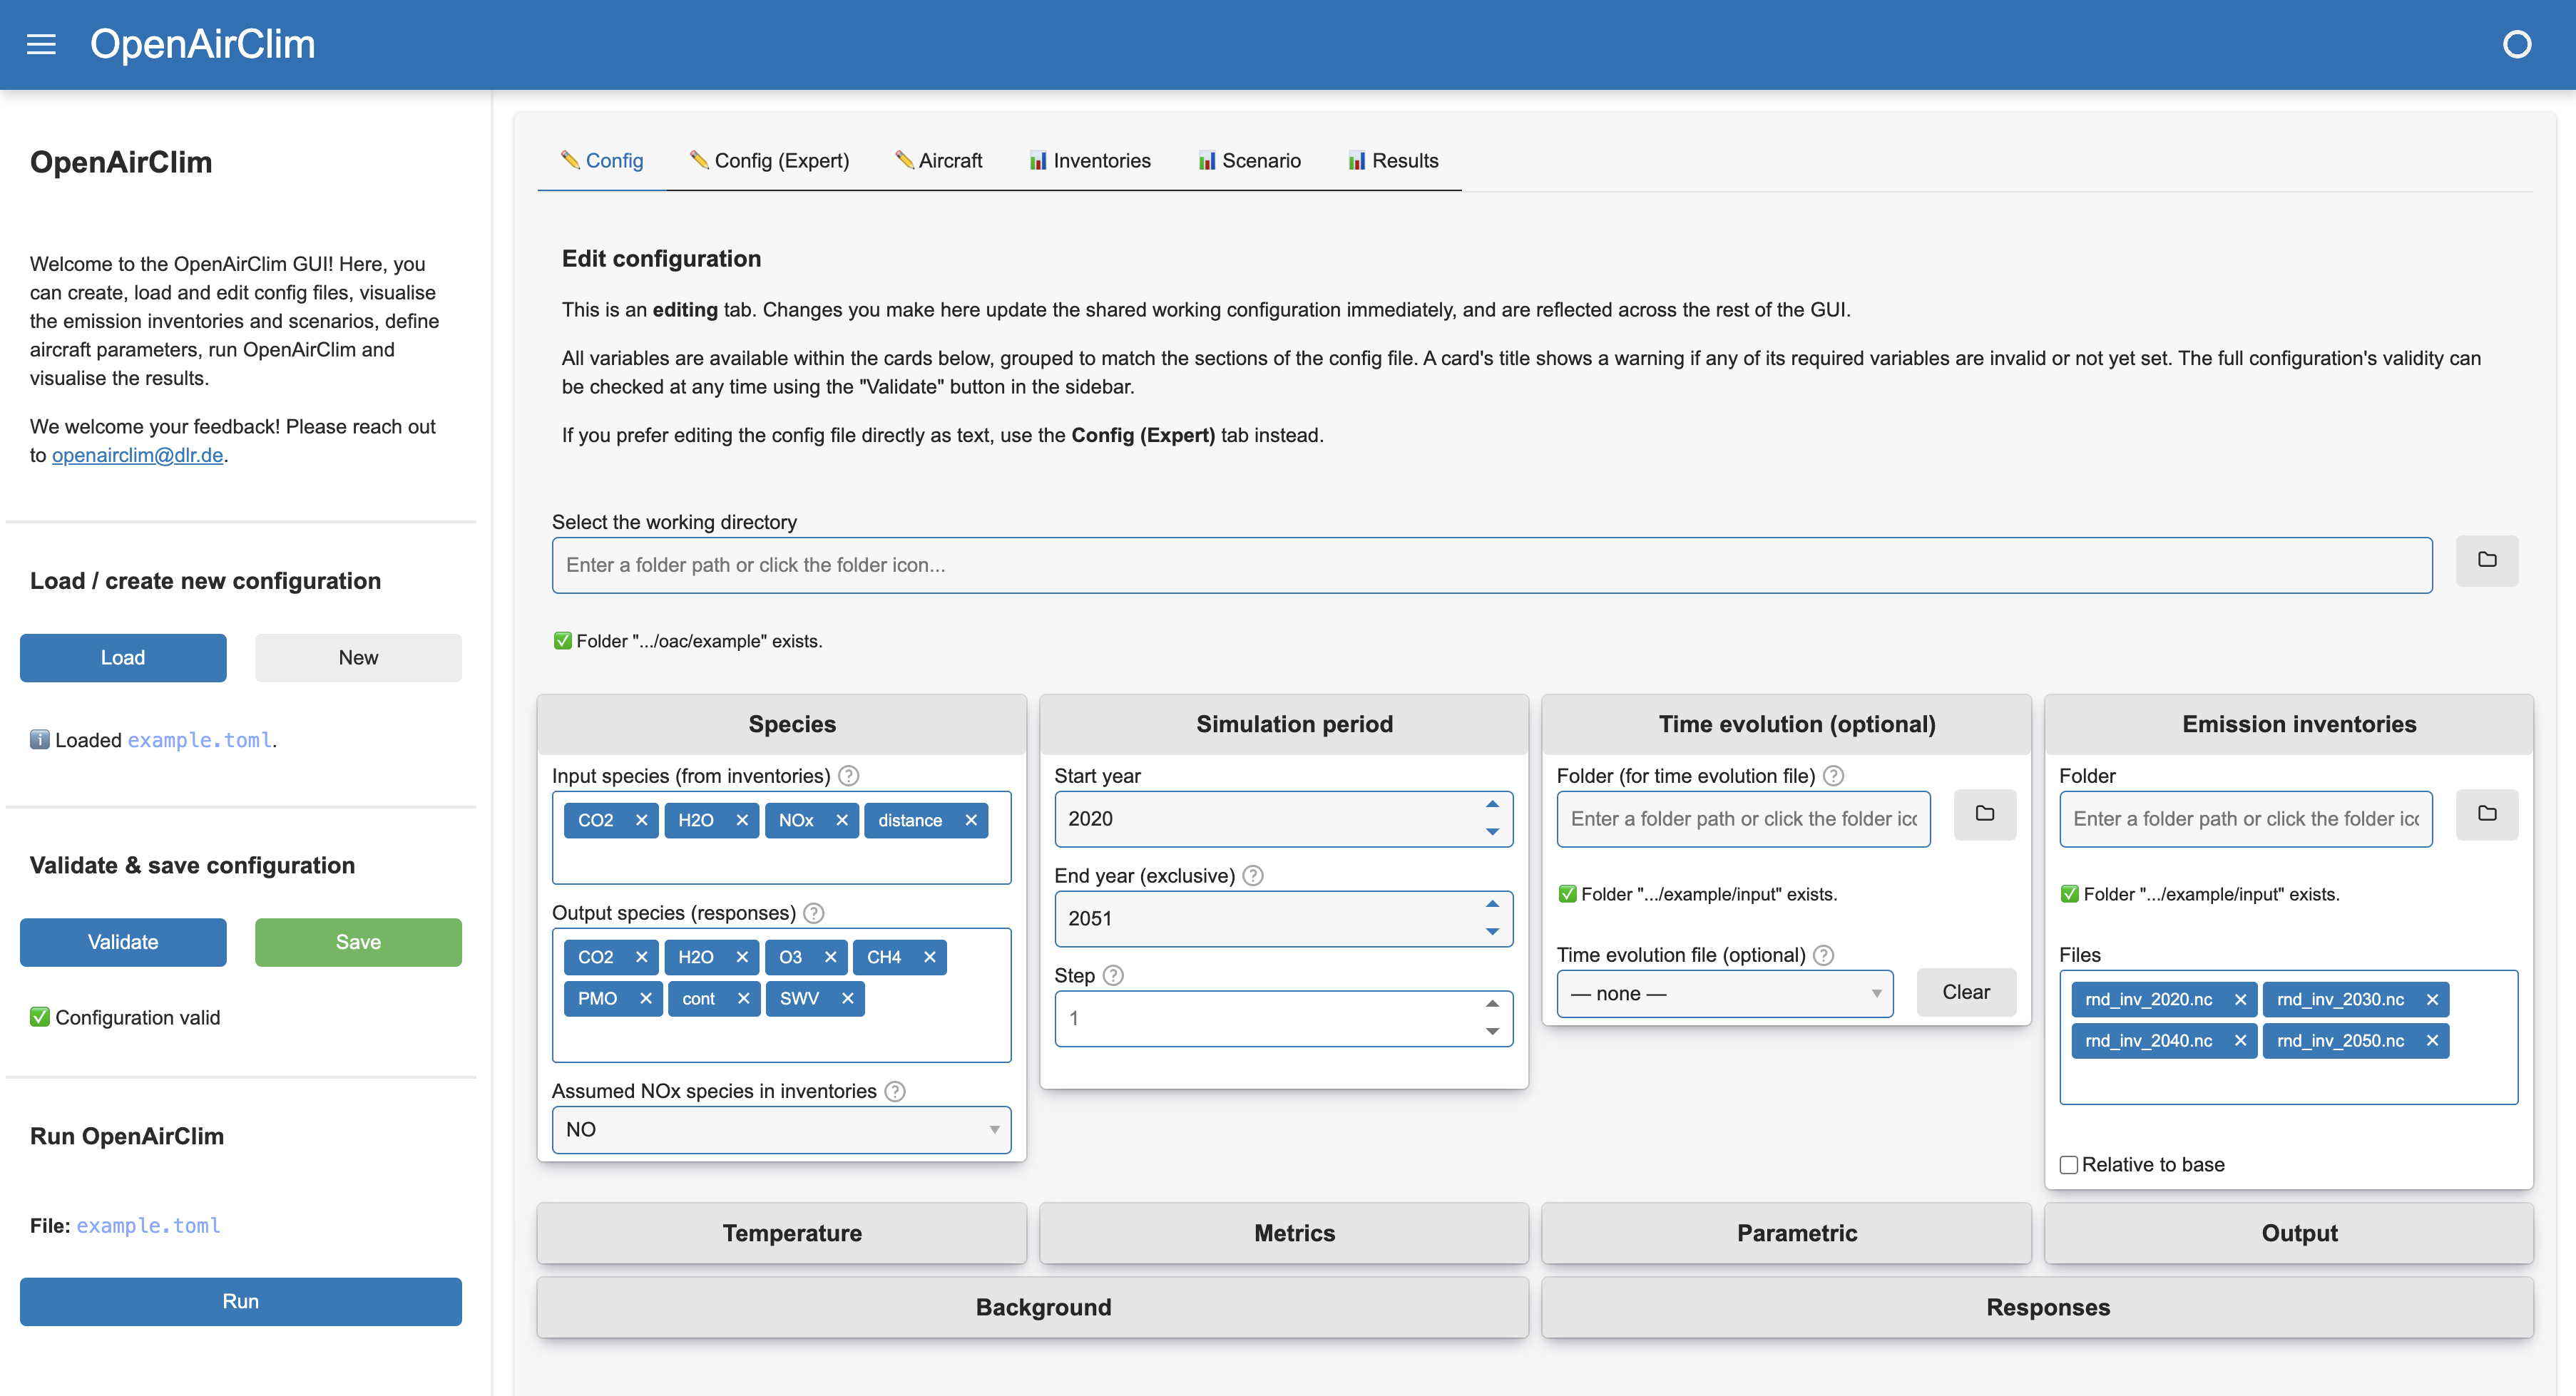Focus the working directory path input
2576x1396 pixels.
pos(1492,565)
